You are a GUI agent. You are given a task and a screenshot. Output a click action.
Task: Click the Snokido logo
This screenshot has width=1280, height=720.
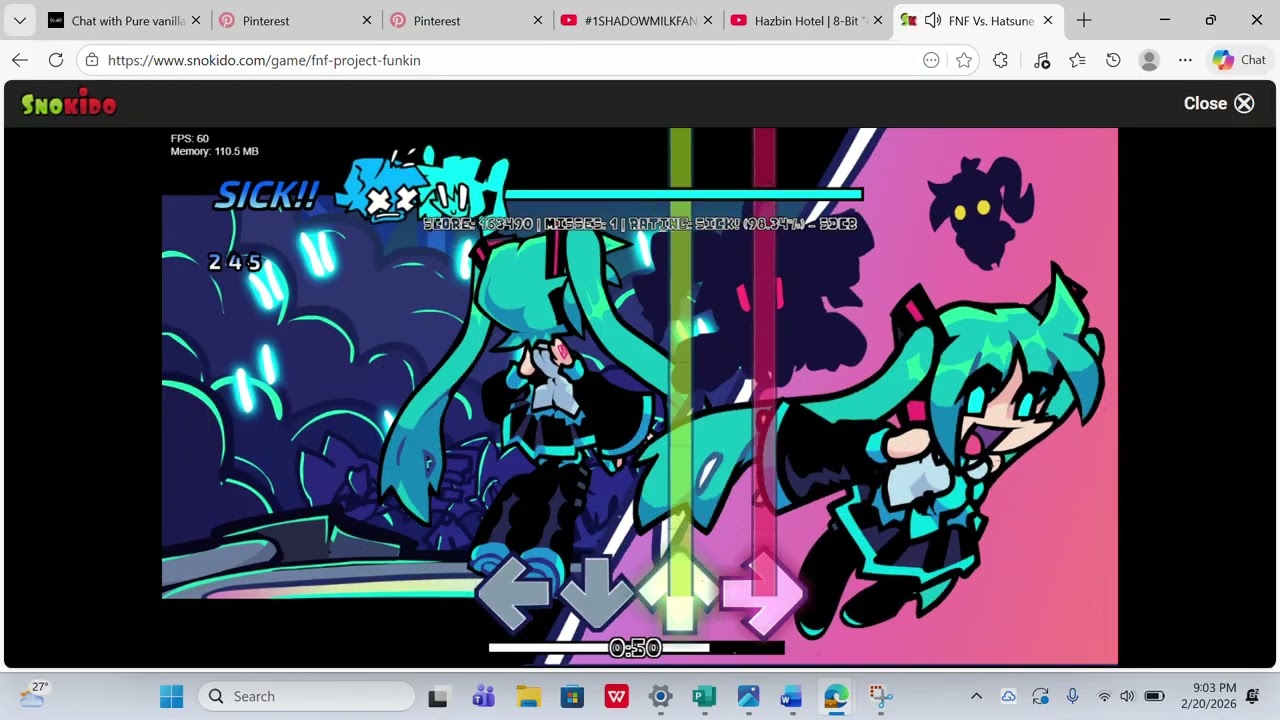(x=69, y=104)
